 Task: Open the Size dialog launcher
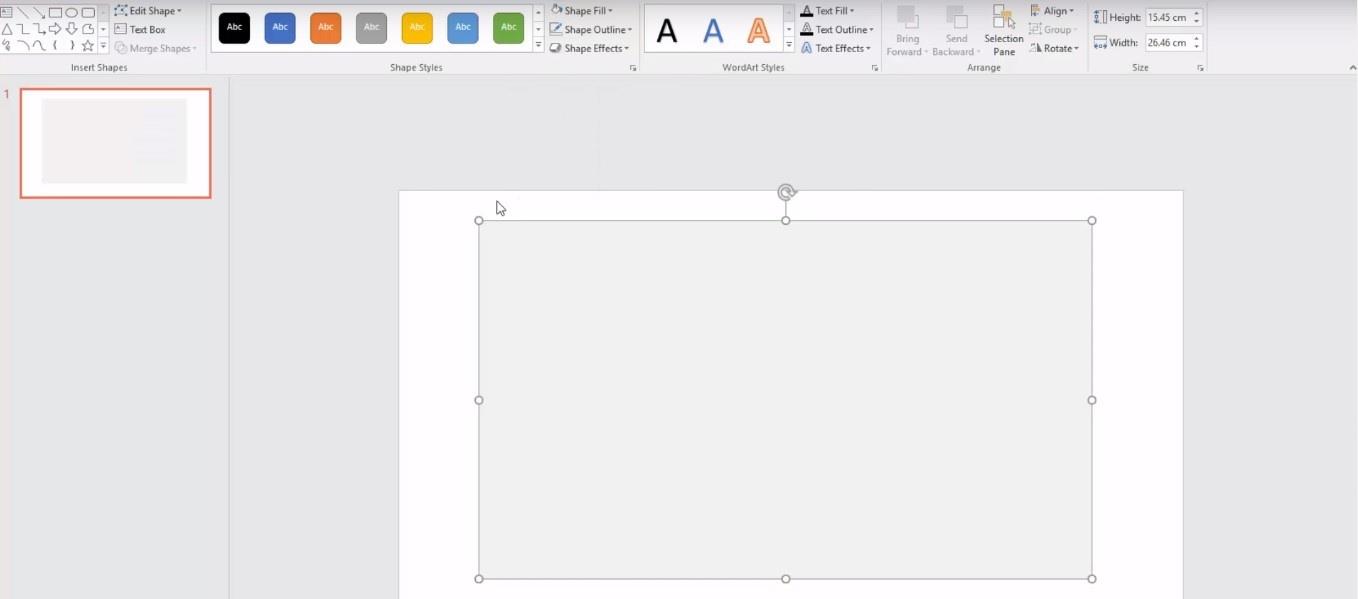(x=1200, y=68)
